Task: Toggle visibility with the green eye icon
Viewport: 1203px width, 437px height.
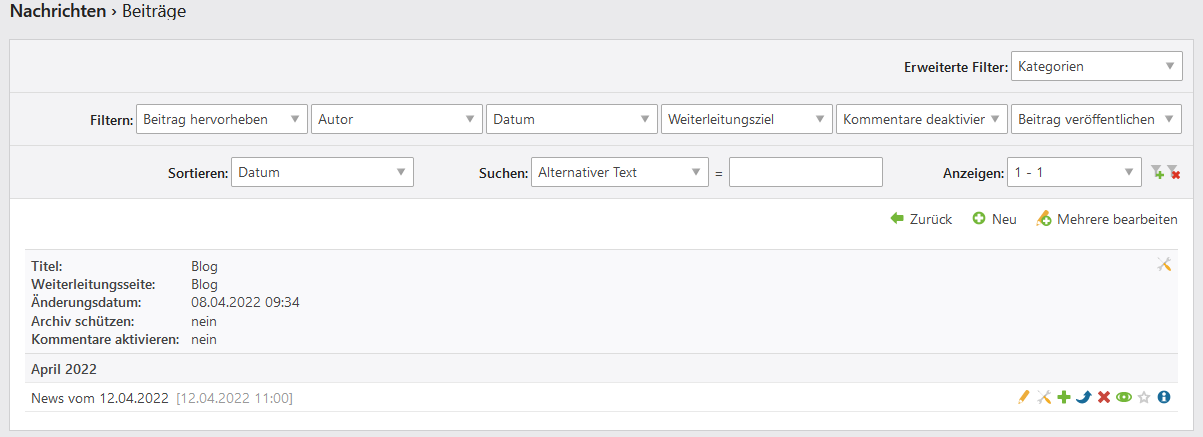Action: coord(1124,397)
